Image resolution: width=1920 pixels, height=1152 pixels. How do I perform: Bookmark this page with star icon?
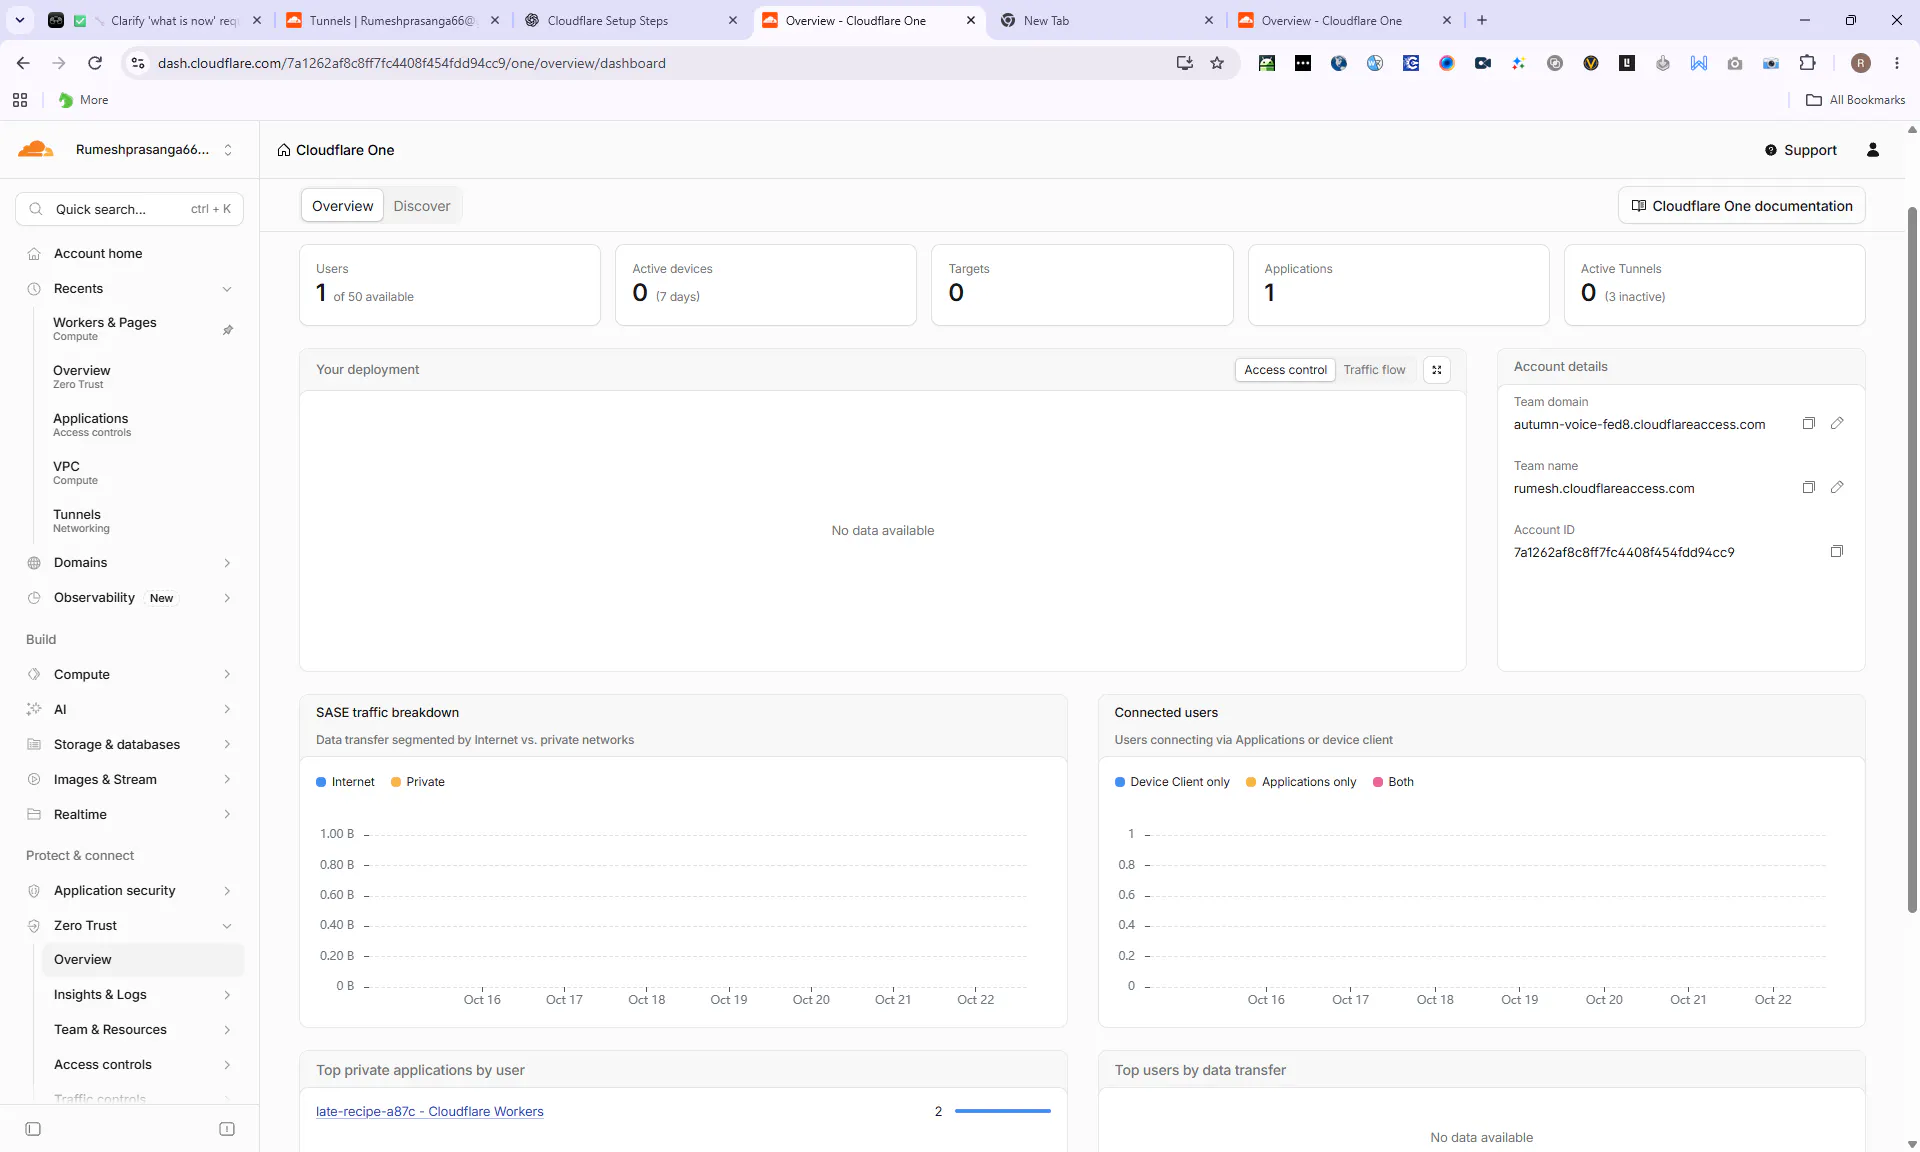tap(1217, 63)
